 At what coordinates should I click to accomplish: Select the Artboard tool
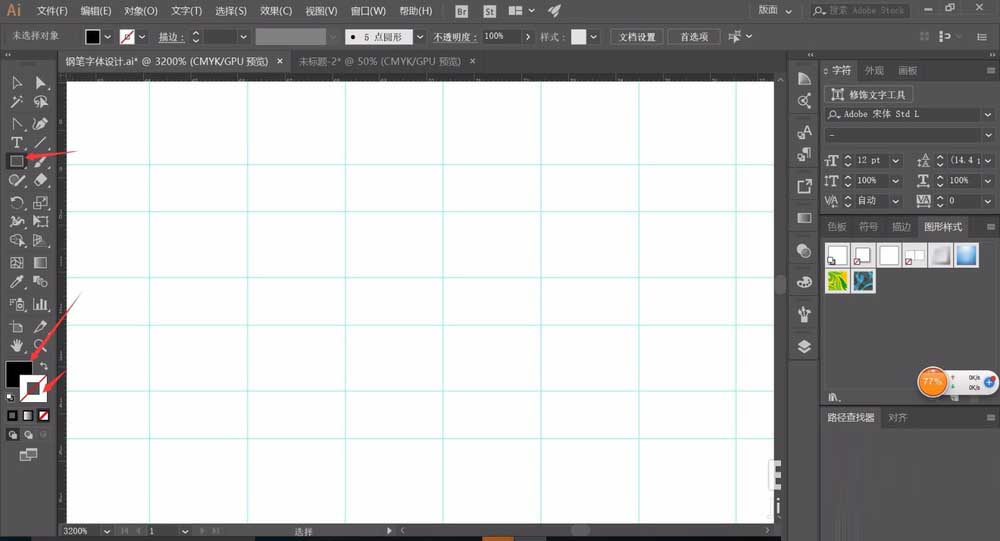[17, 327]
